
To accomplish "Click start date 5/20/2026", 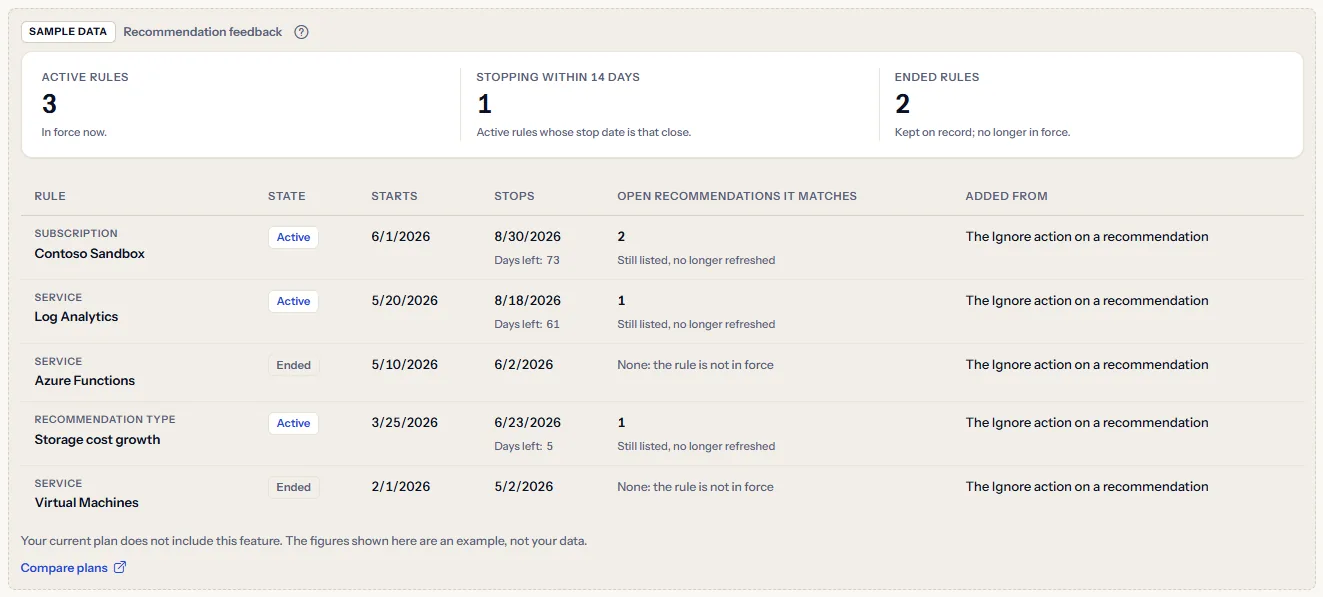I will click(405, 301).
